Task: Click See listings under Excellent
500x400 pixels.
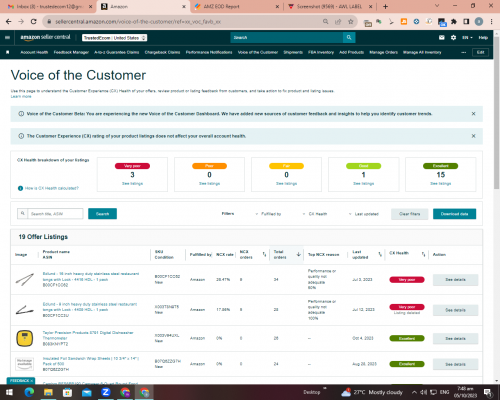Action: (x=440, y=184)
